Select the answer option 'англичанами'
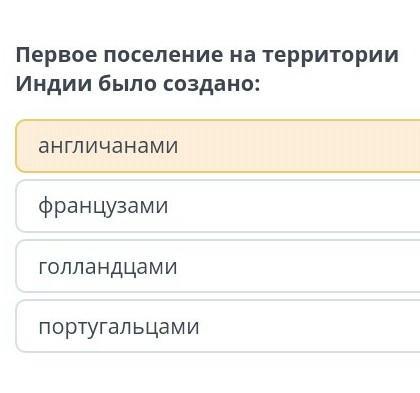This screenshot has height=393, width=420. point(218,146)
